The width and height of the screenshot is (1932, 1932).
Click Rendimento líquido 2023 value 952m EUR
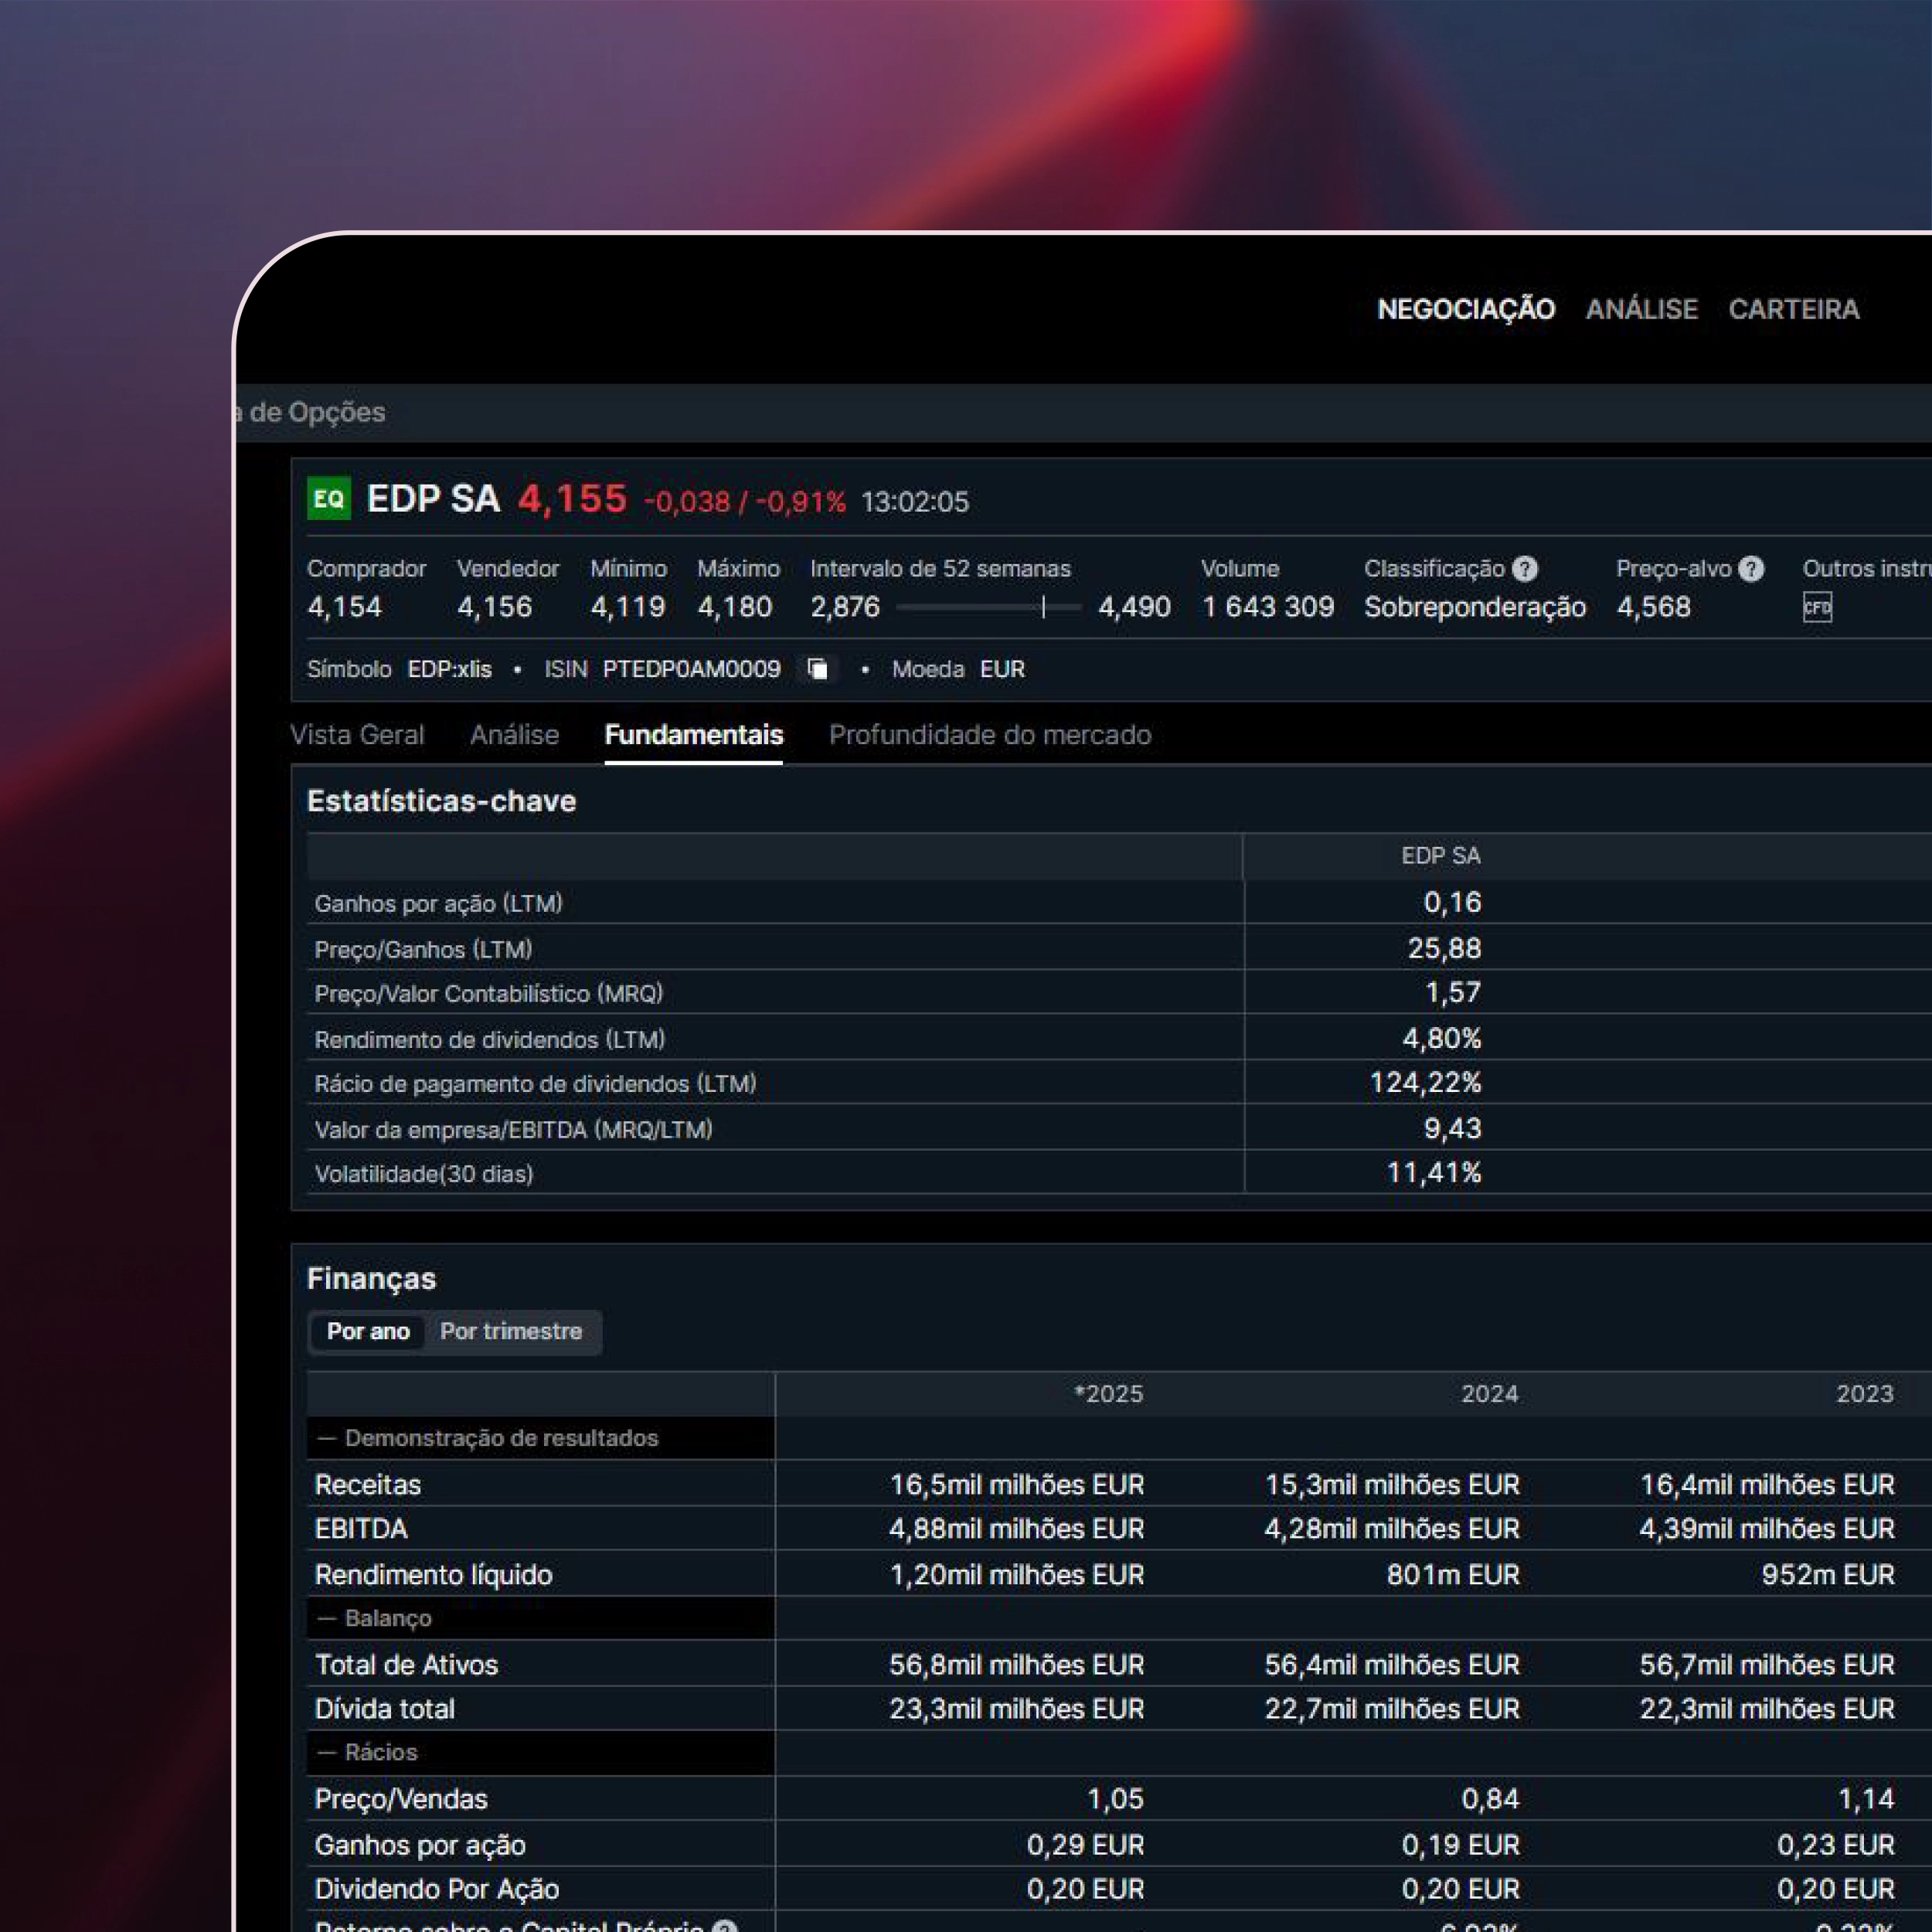coord(1828,1575)
